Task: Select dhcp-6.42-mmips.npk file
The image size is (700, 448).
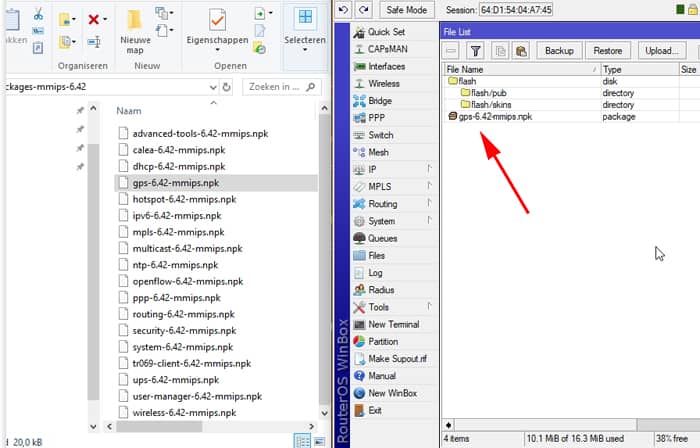Action: pos(179,166)
